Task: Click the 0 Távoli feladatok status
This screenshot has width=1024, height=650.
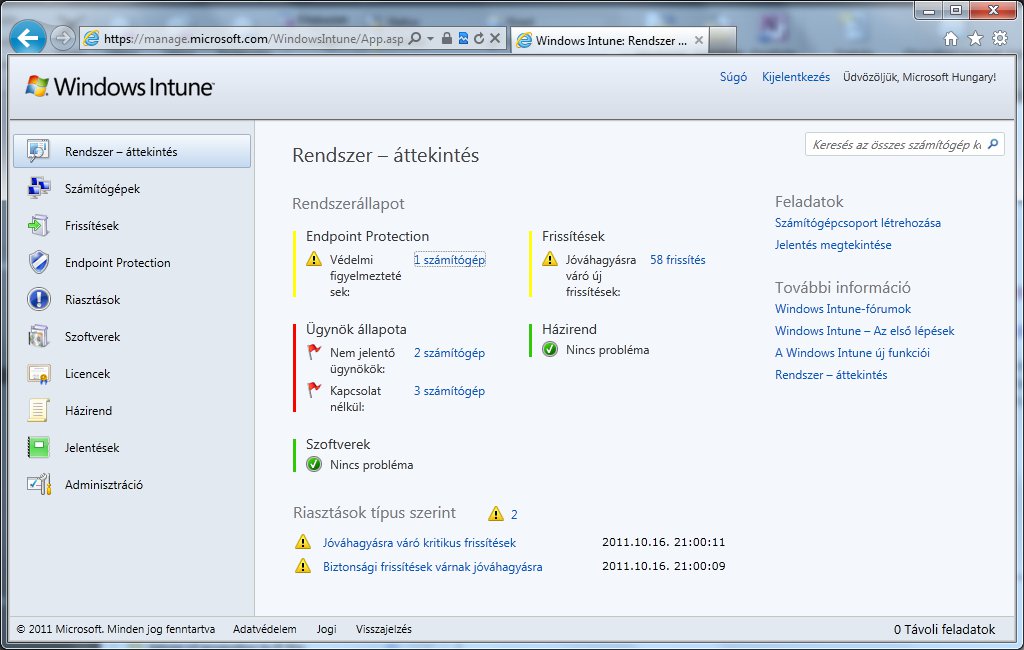Action: click(944, 629)
